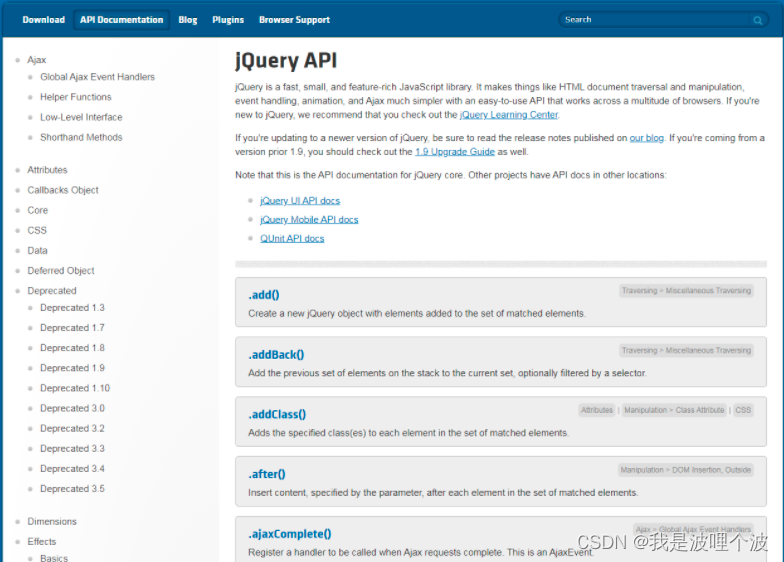784x562 pixels.
Task: Open the Data category
Action: click(x=38, y=250)
